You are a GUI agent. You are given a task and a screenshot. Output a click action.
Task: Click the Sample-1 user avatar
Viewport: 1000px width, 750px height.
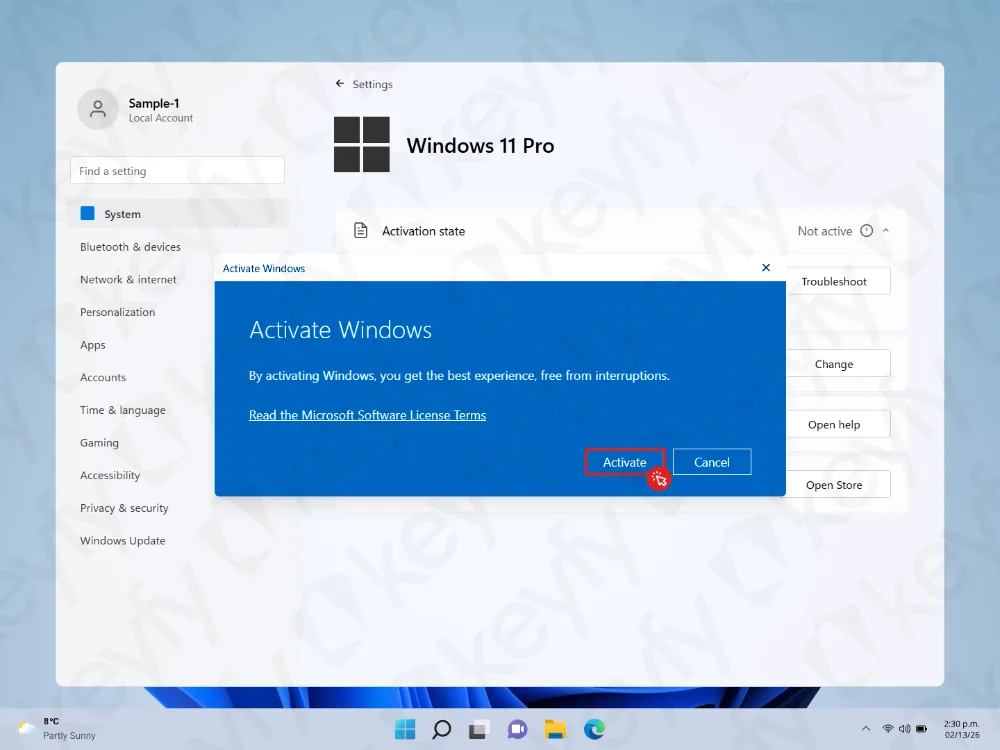coord(98,109)
